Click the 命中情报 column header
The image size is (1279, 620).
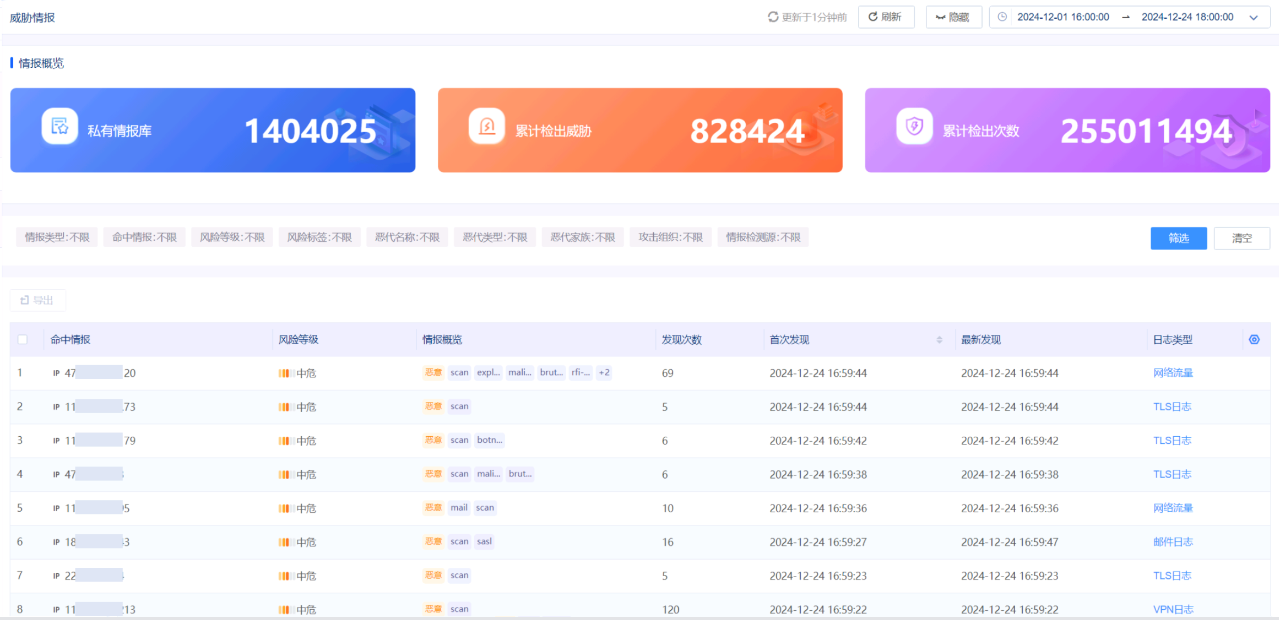[x=70, y=340]
